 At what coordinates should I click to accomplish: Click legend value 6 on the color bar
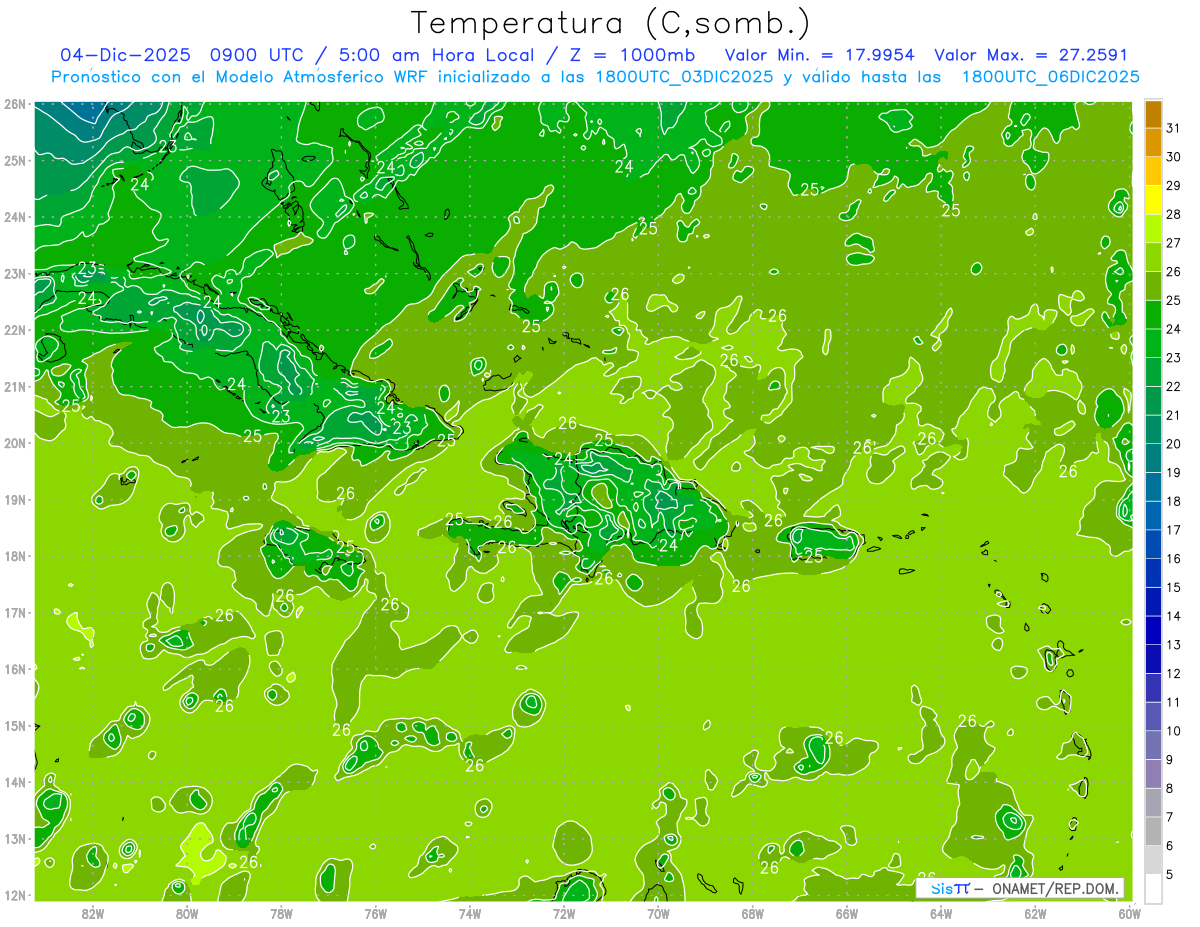tap(1169, 846)
